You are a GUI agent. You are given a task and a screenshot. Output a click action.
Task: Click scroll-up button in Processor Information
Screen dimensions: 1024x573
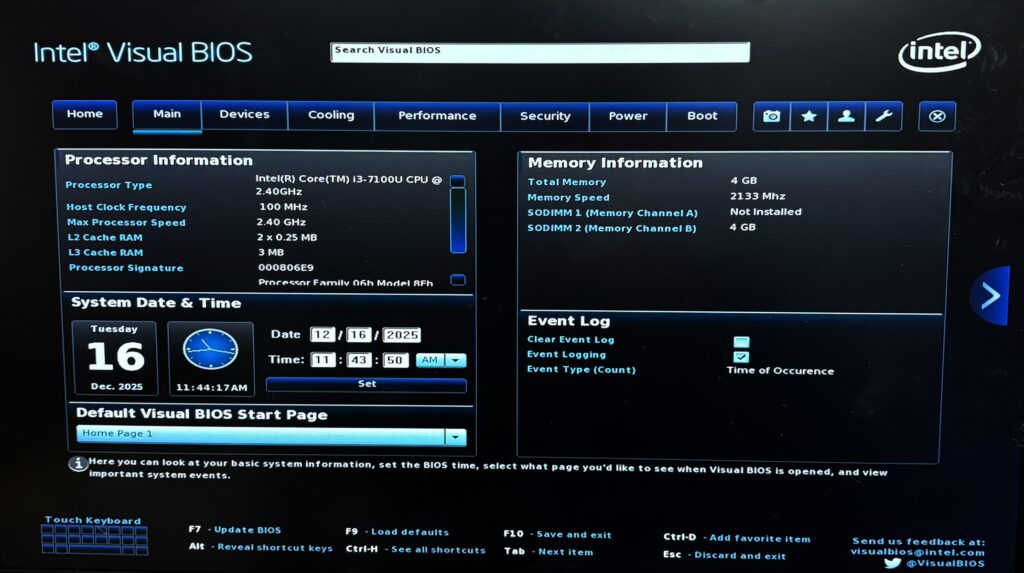click(x=458, y=180)
